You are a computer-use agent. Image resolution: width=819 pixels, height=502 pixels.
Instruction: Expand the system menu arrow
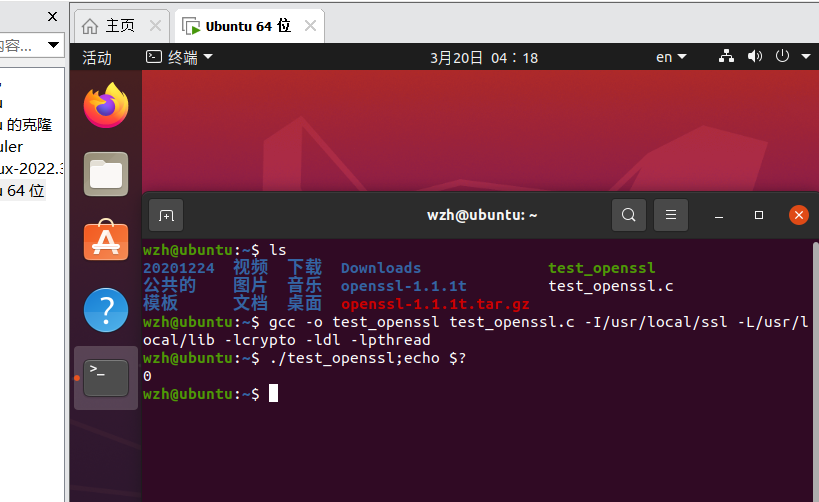pos(806,56)
